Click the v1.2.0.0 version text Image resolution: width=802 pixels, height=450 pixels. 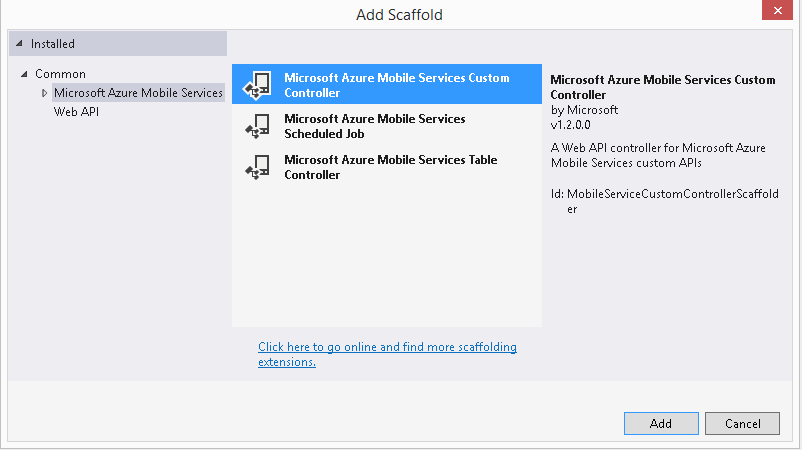[570, 125]
